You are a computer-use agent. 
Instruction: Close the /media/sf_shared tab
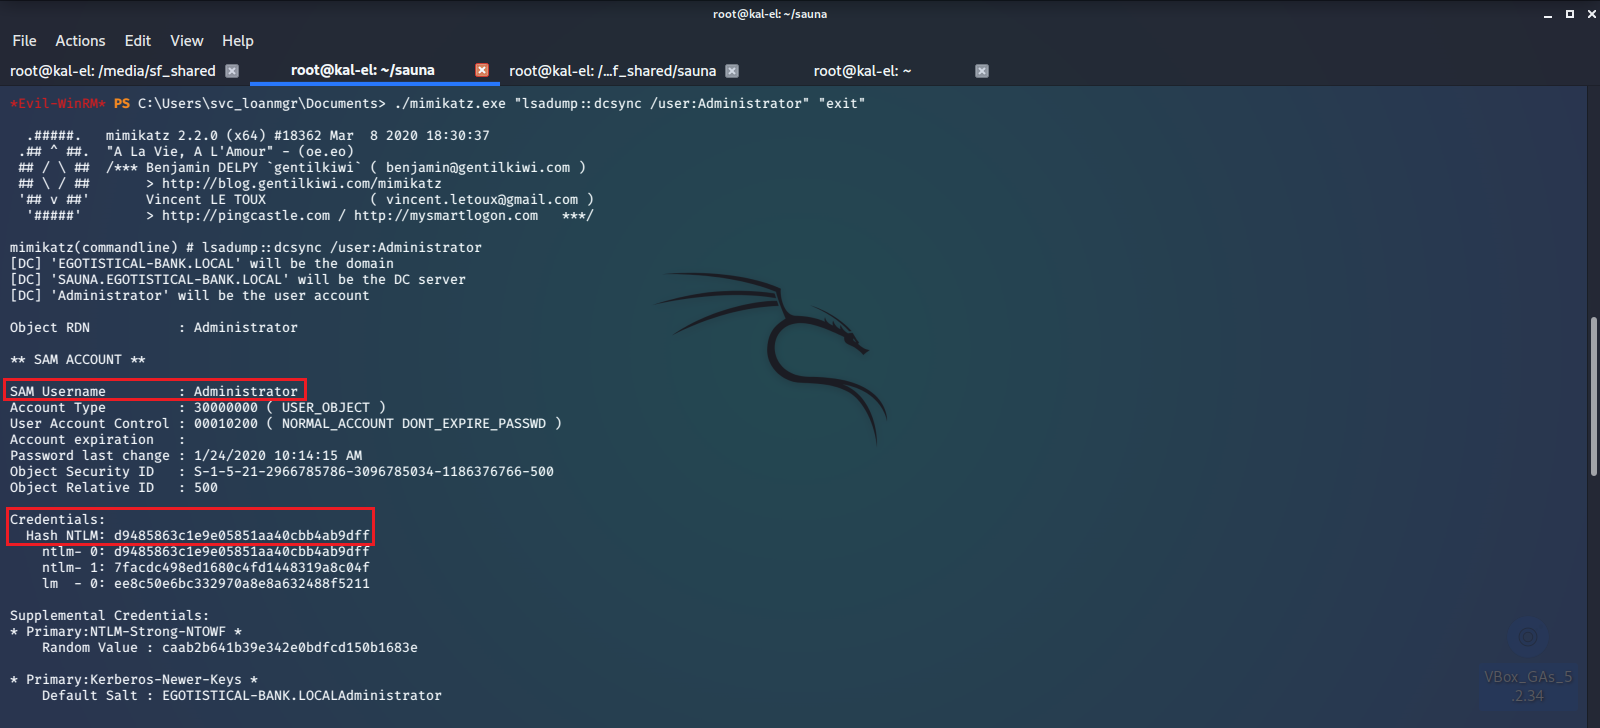(x=232, y=71)
